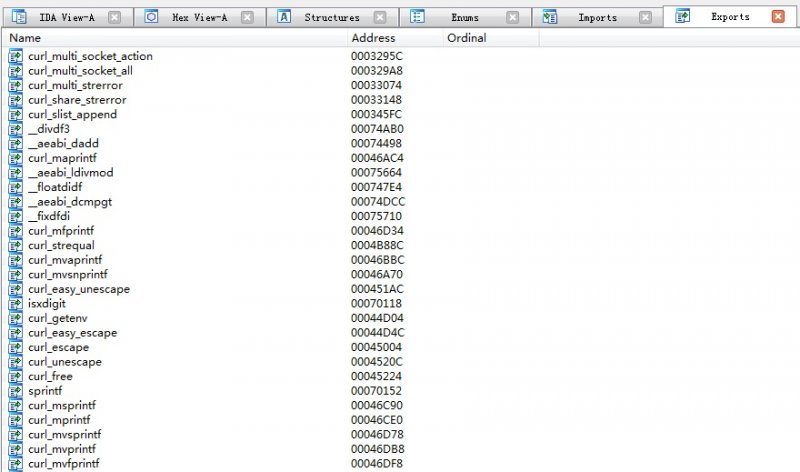Click address 000329A8
The height and width of the screenshot is (472, 800).
(x=377, y=70)
